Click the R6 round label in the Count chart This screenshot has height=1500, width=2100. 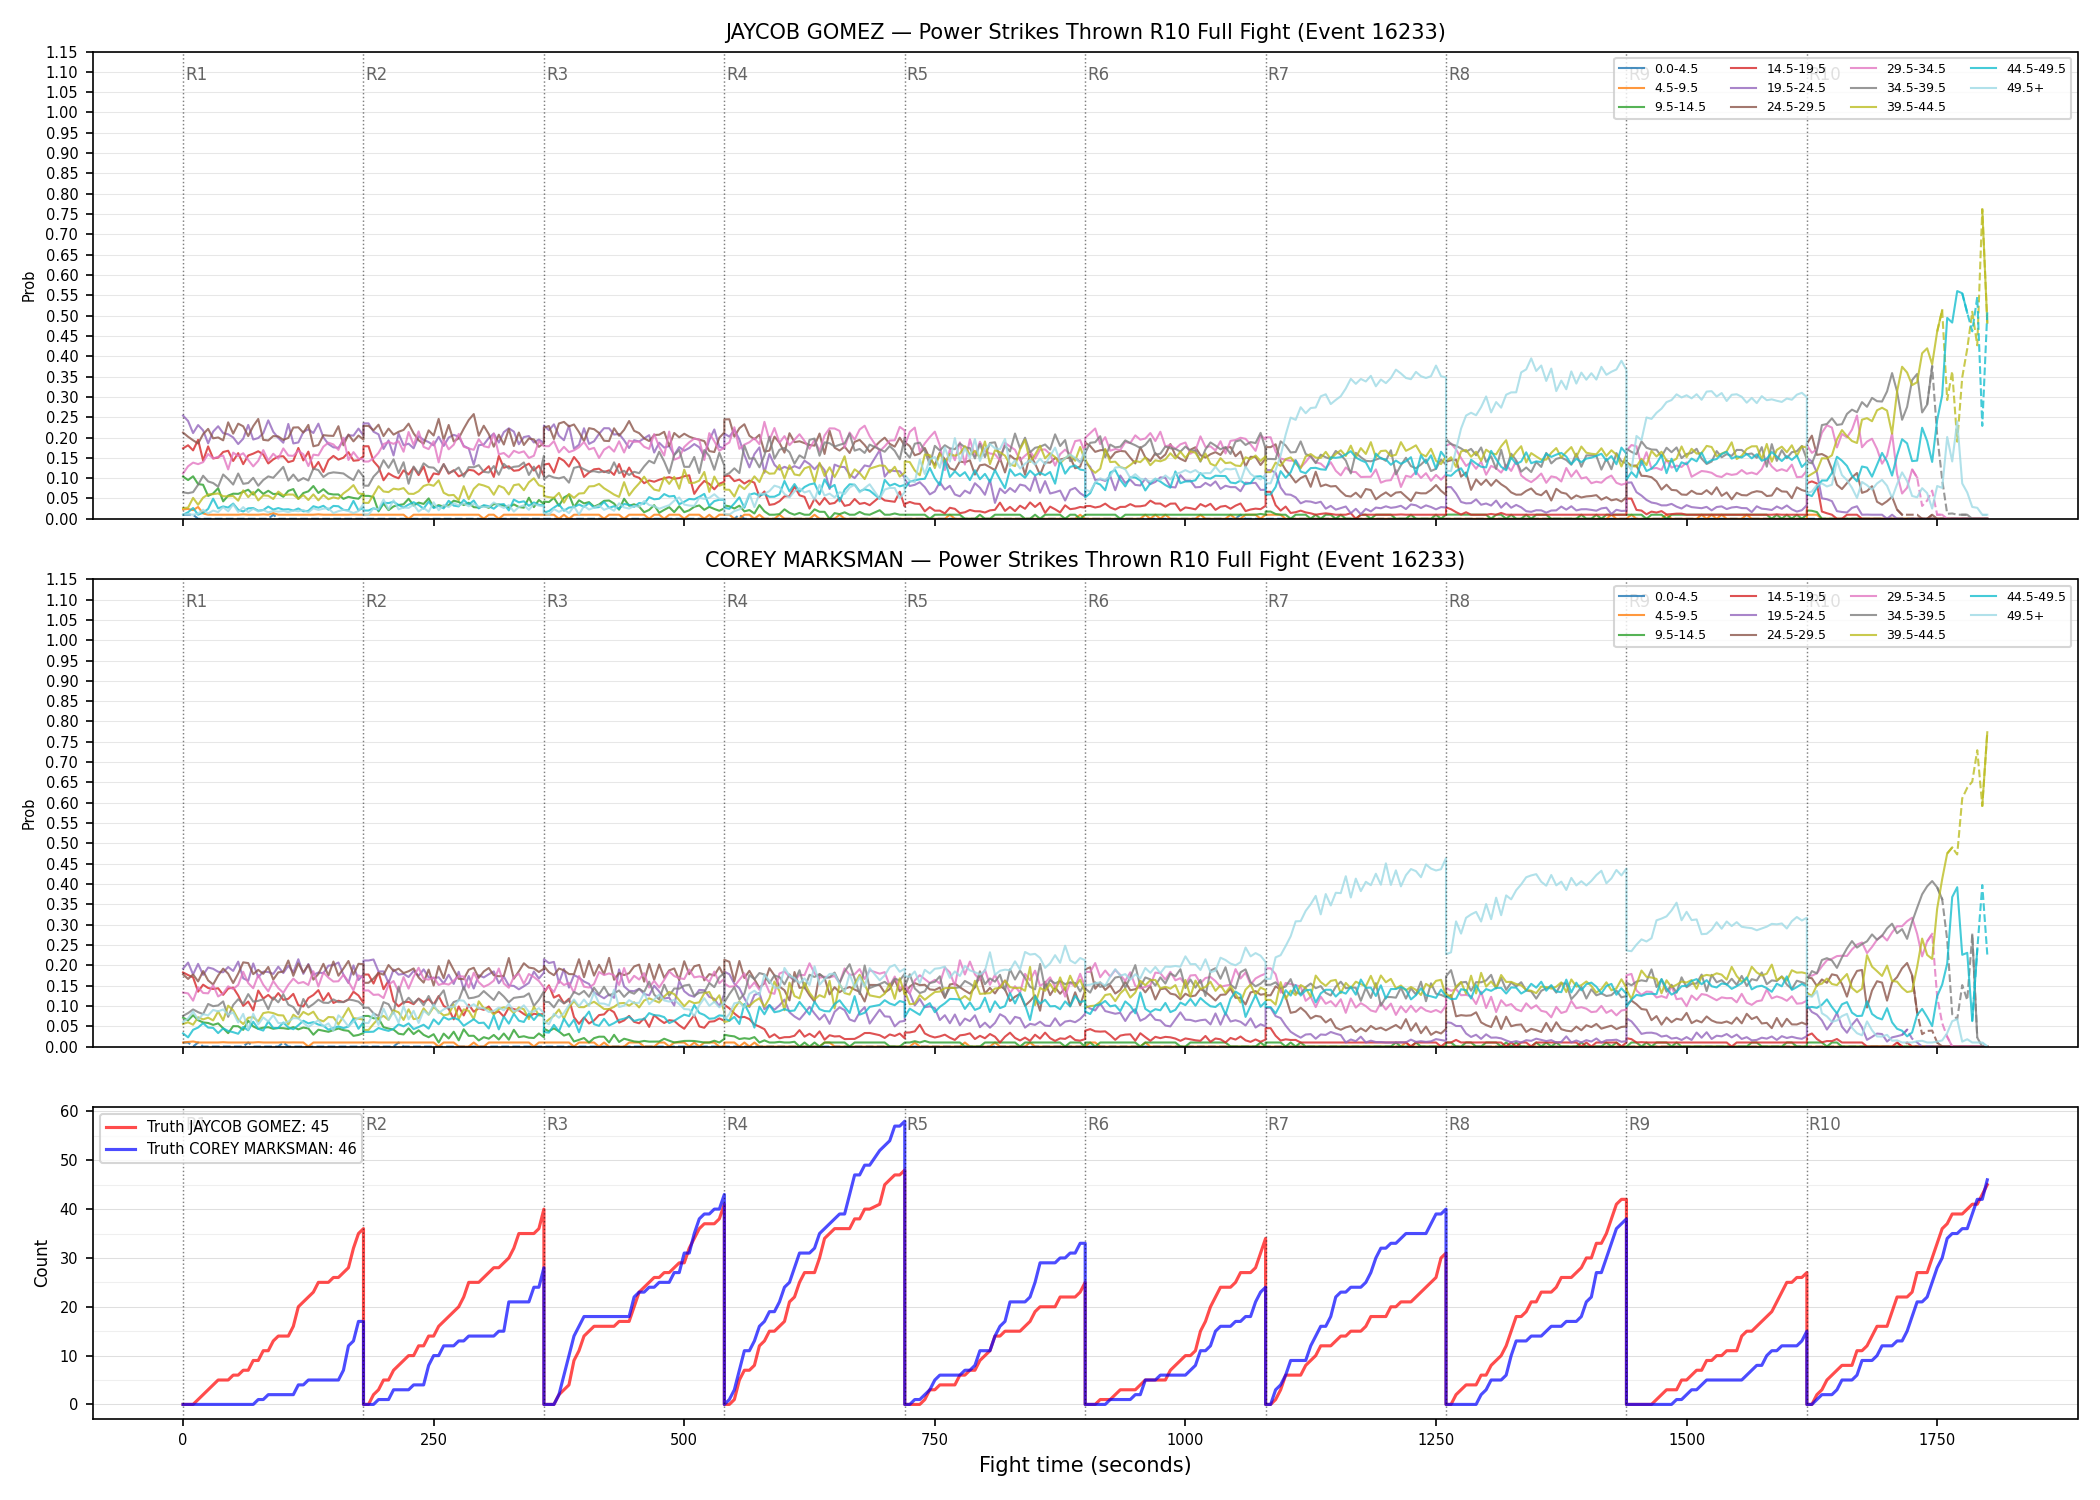tap(1098, 1124)
